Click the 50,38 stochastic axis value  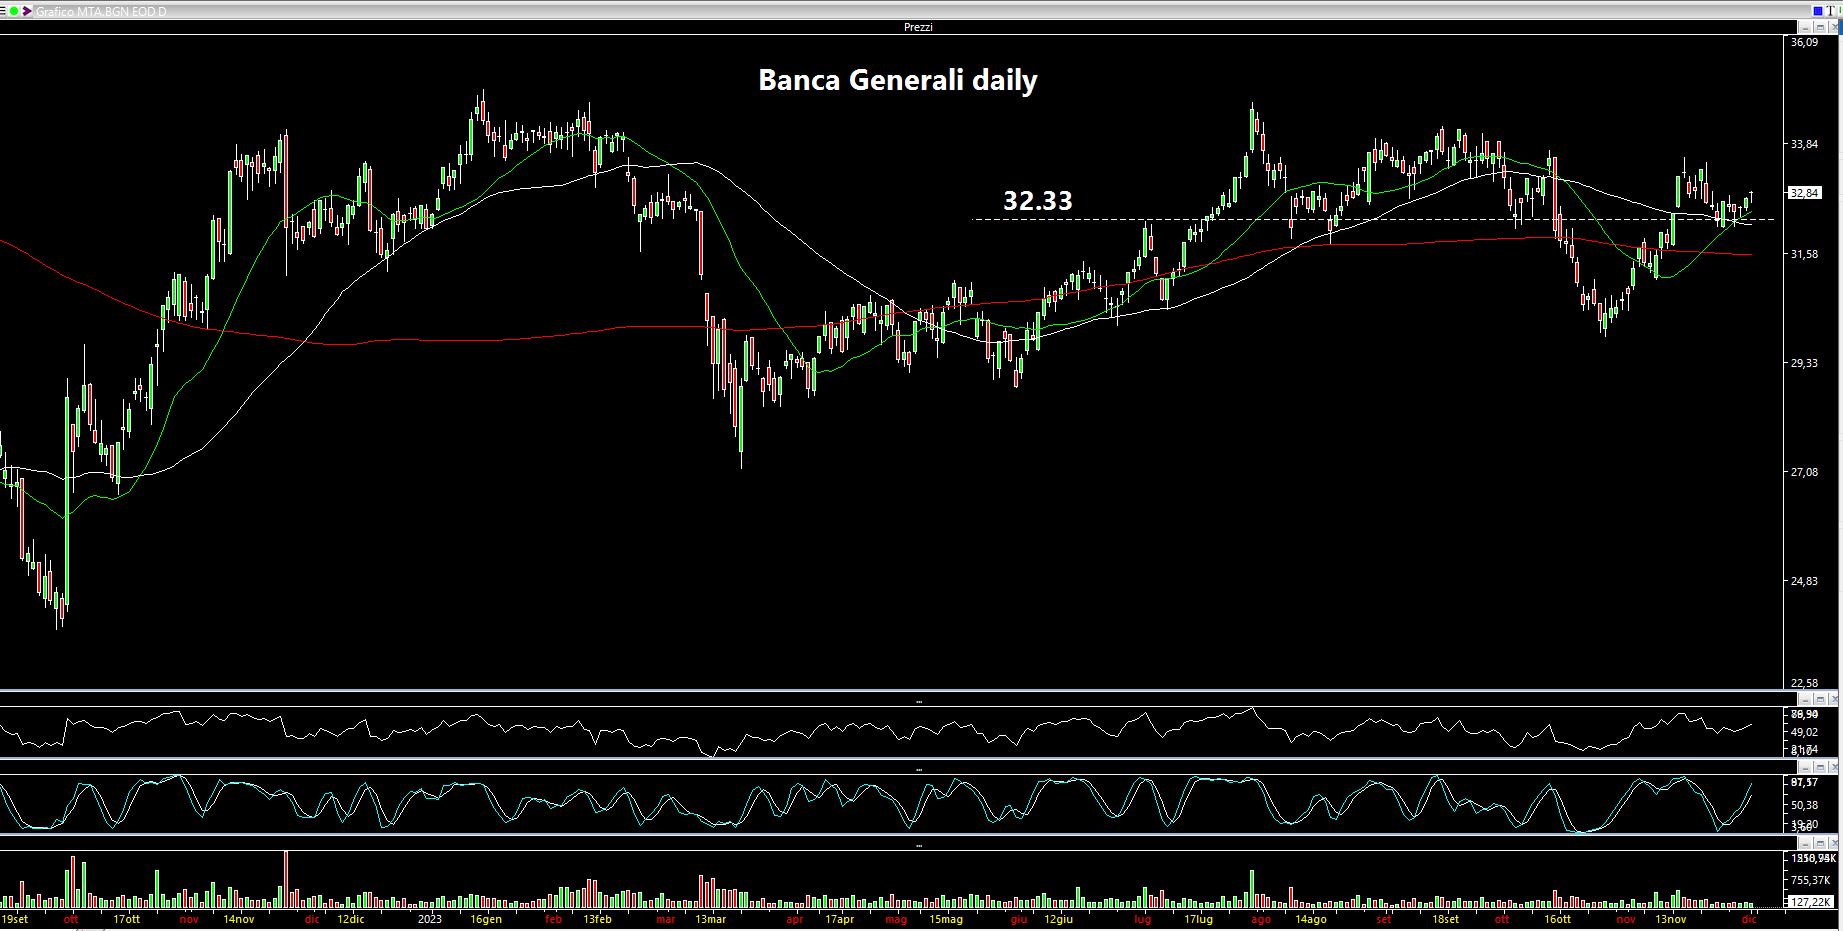tap(1805, 805)
